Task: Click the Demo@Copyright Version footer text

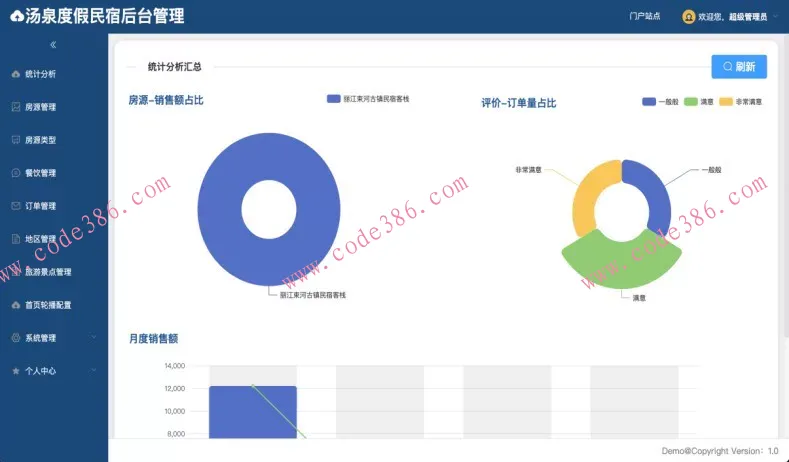Action: pyautogui.click(x=720, y=451)
